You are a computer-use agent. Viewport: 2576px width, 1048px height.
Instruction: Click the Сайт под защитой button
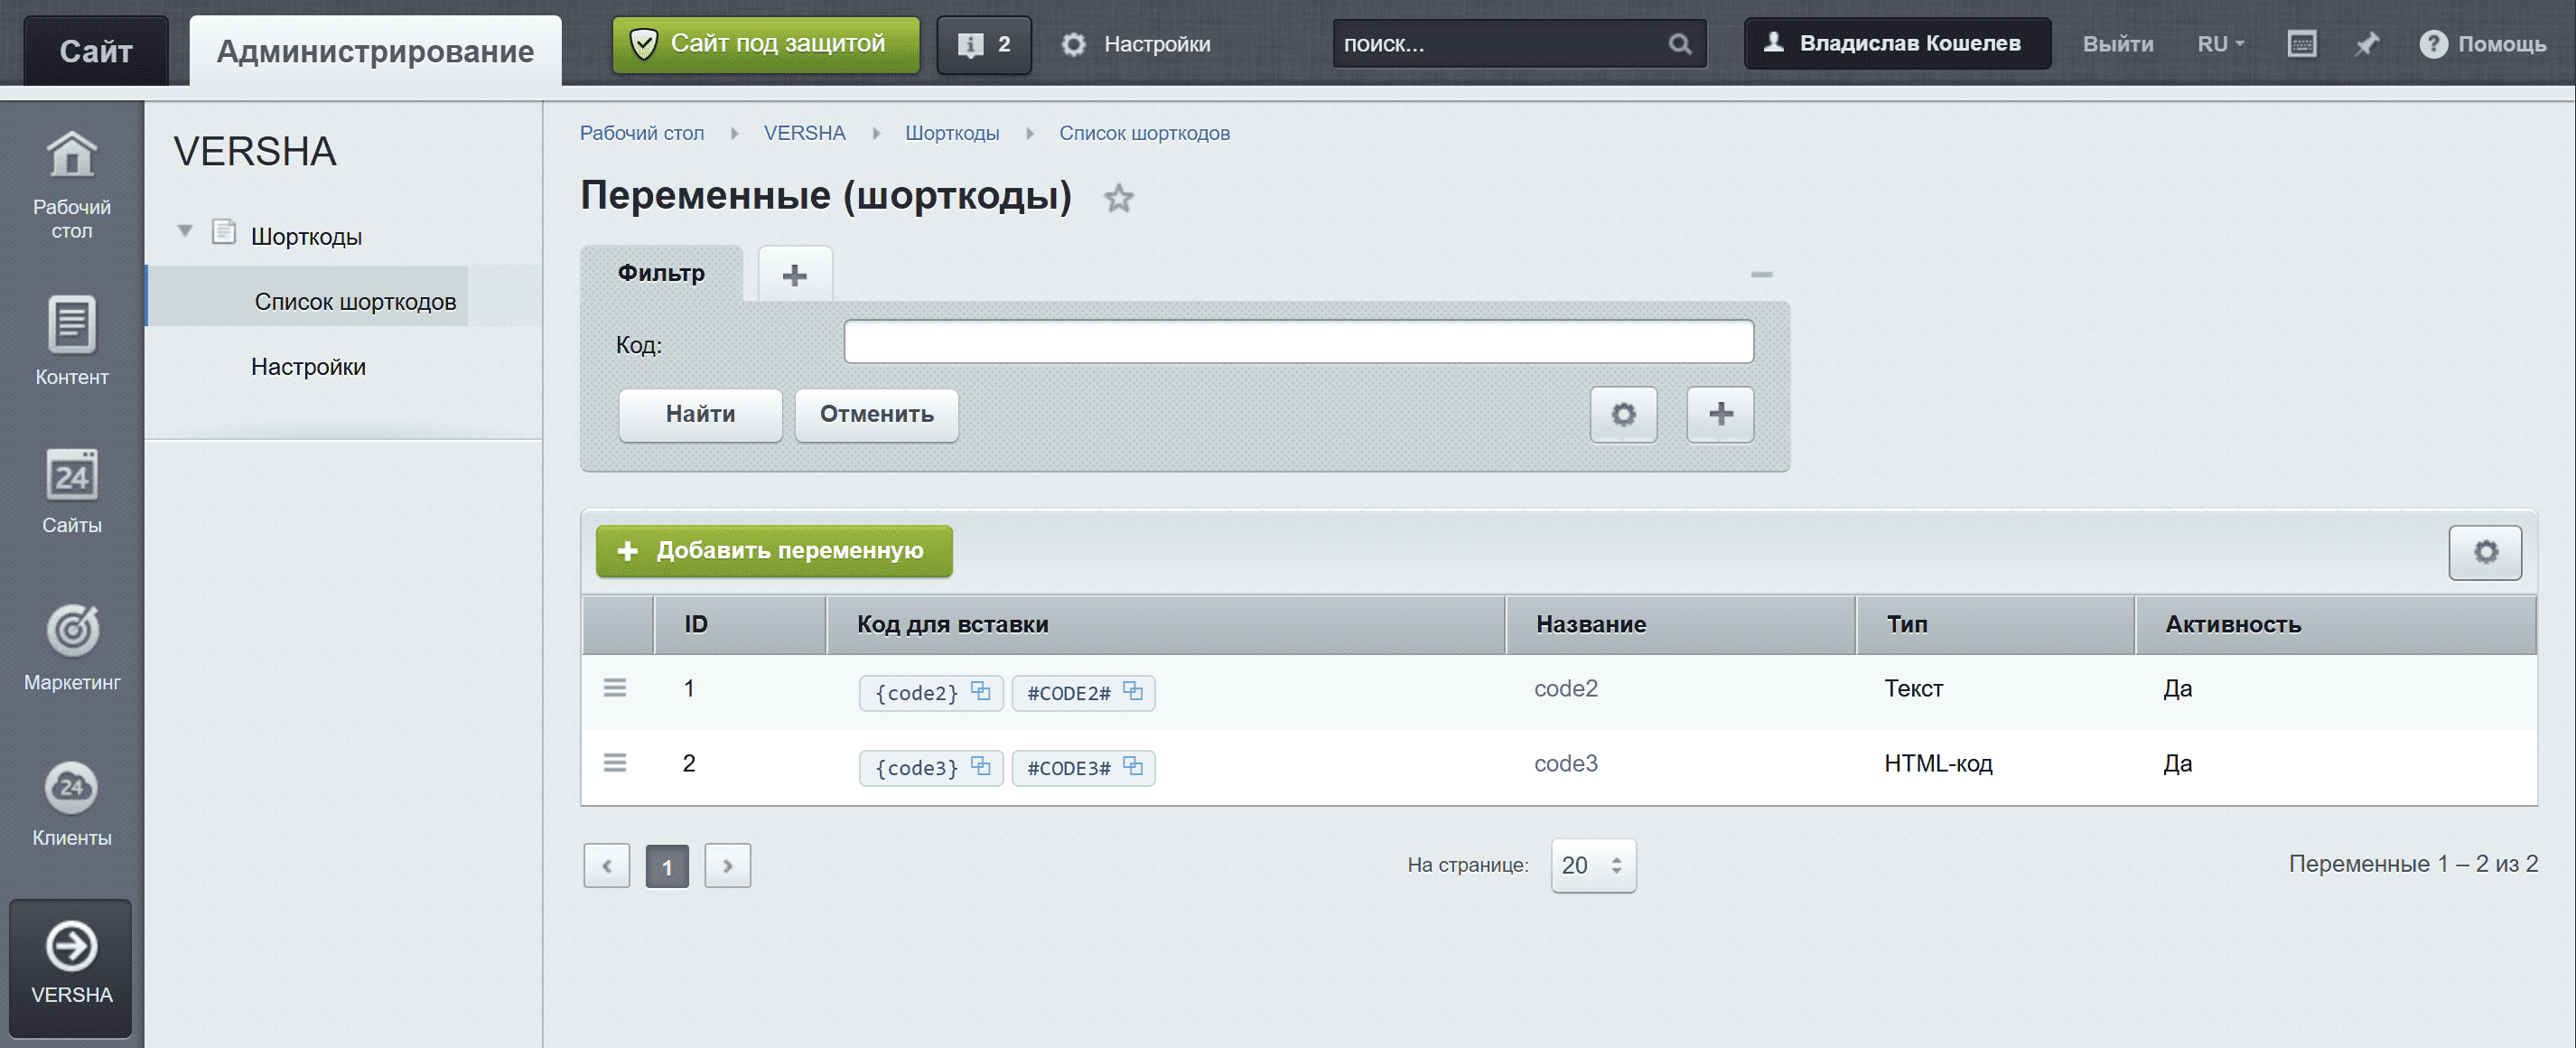766,44
